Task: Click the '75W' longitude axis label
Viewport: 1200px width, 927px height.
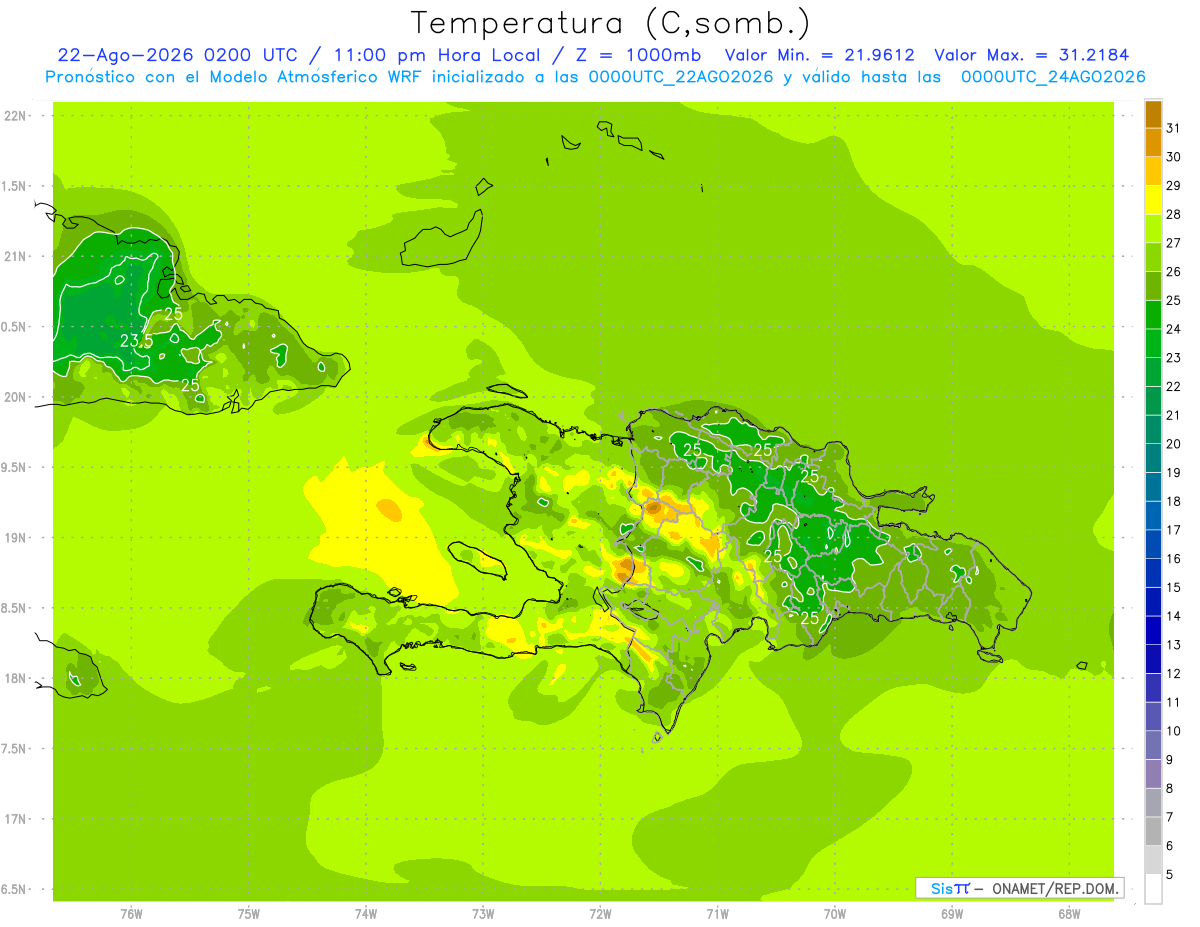Action: click(x=249, y=914)
